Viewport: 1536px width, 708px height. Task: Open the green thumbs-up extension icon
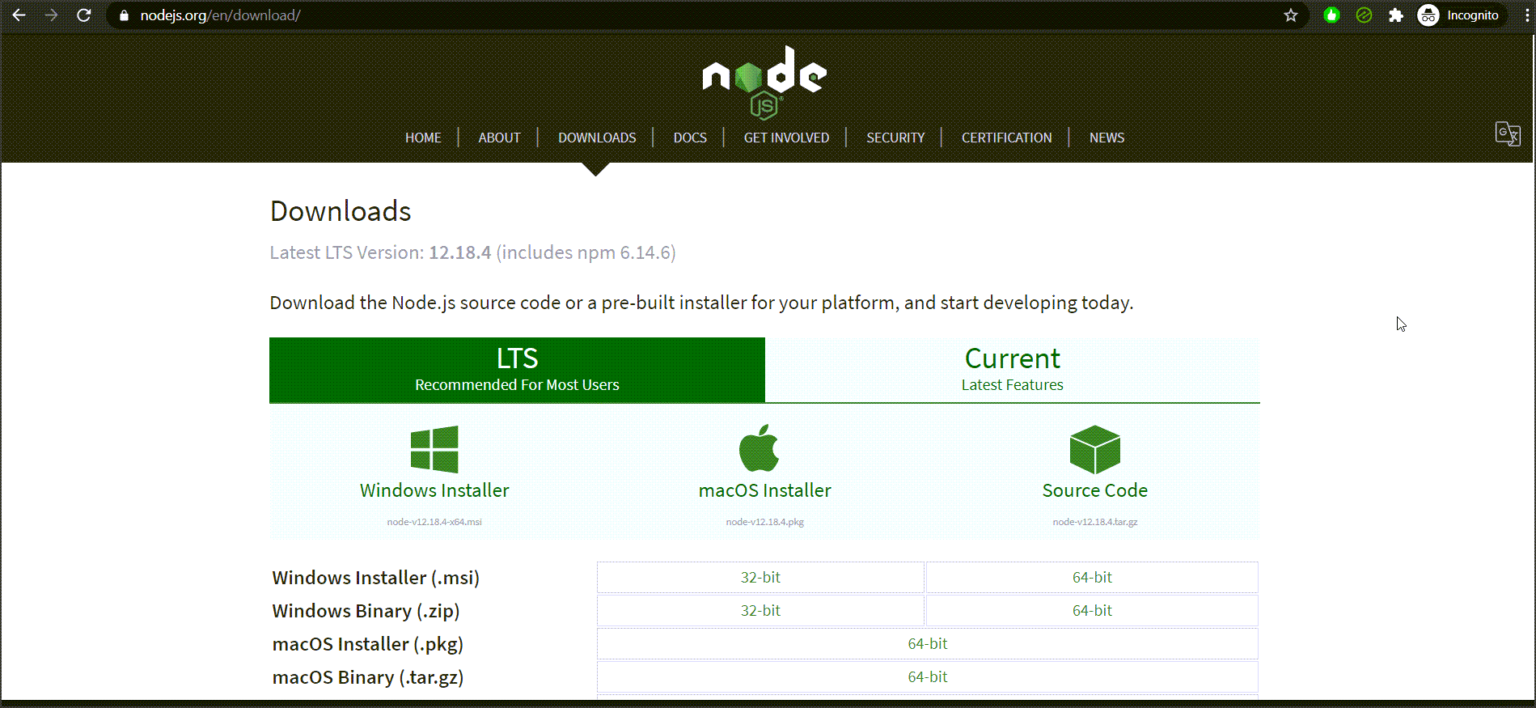click(1331, 15)
